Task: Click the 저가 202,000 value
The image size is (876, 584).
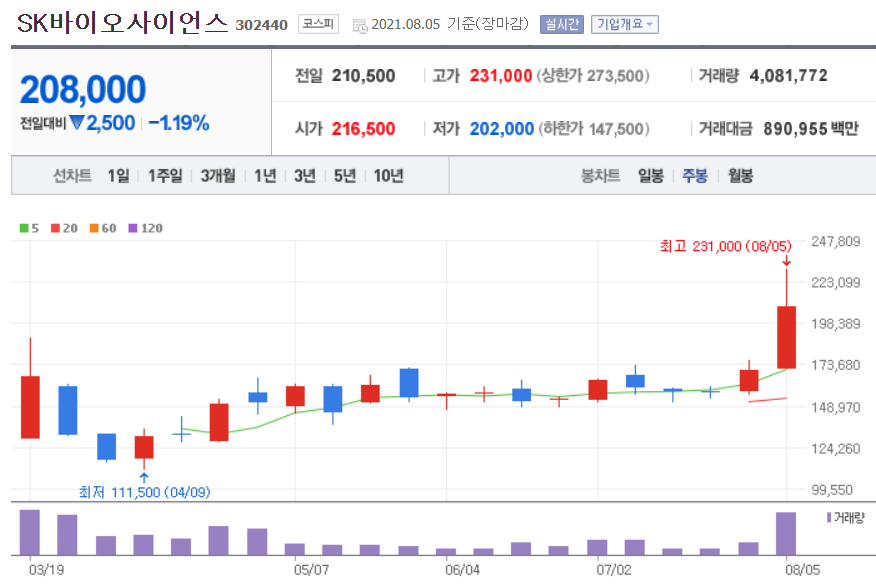Action: 502,129
